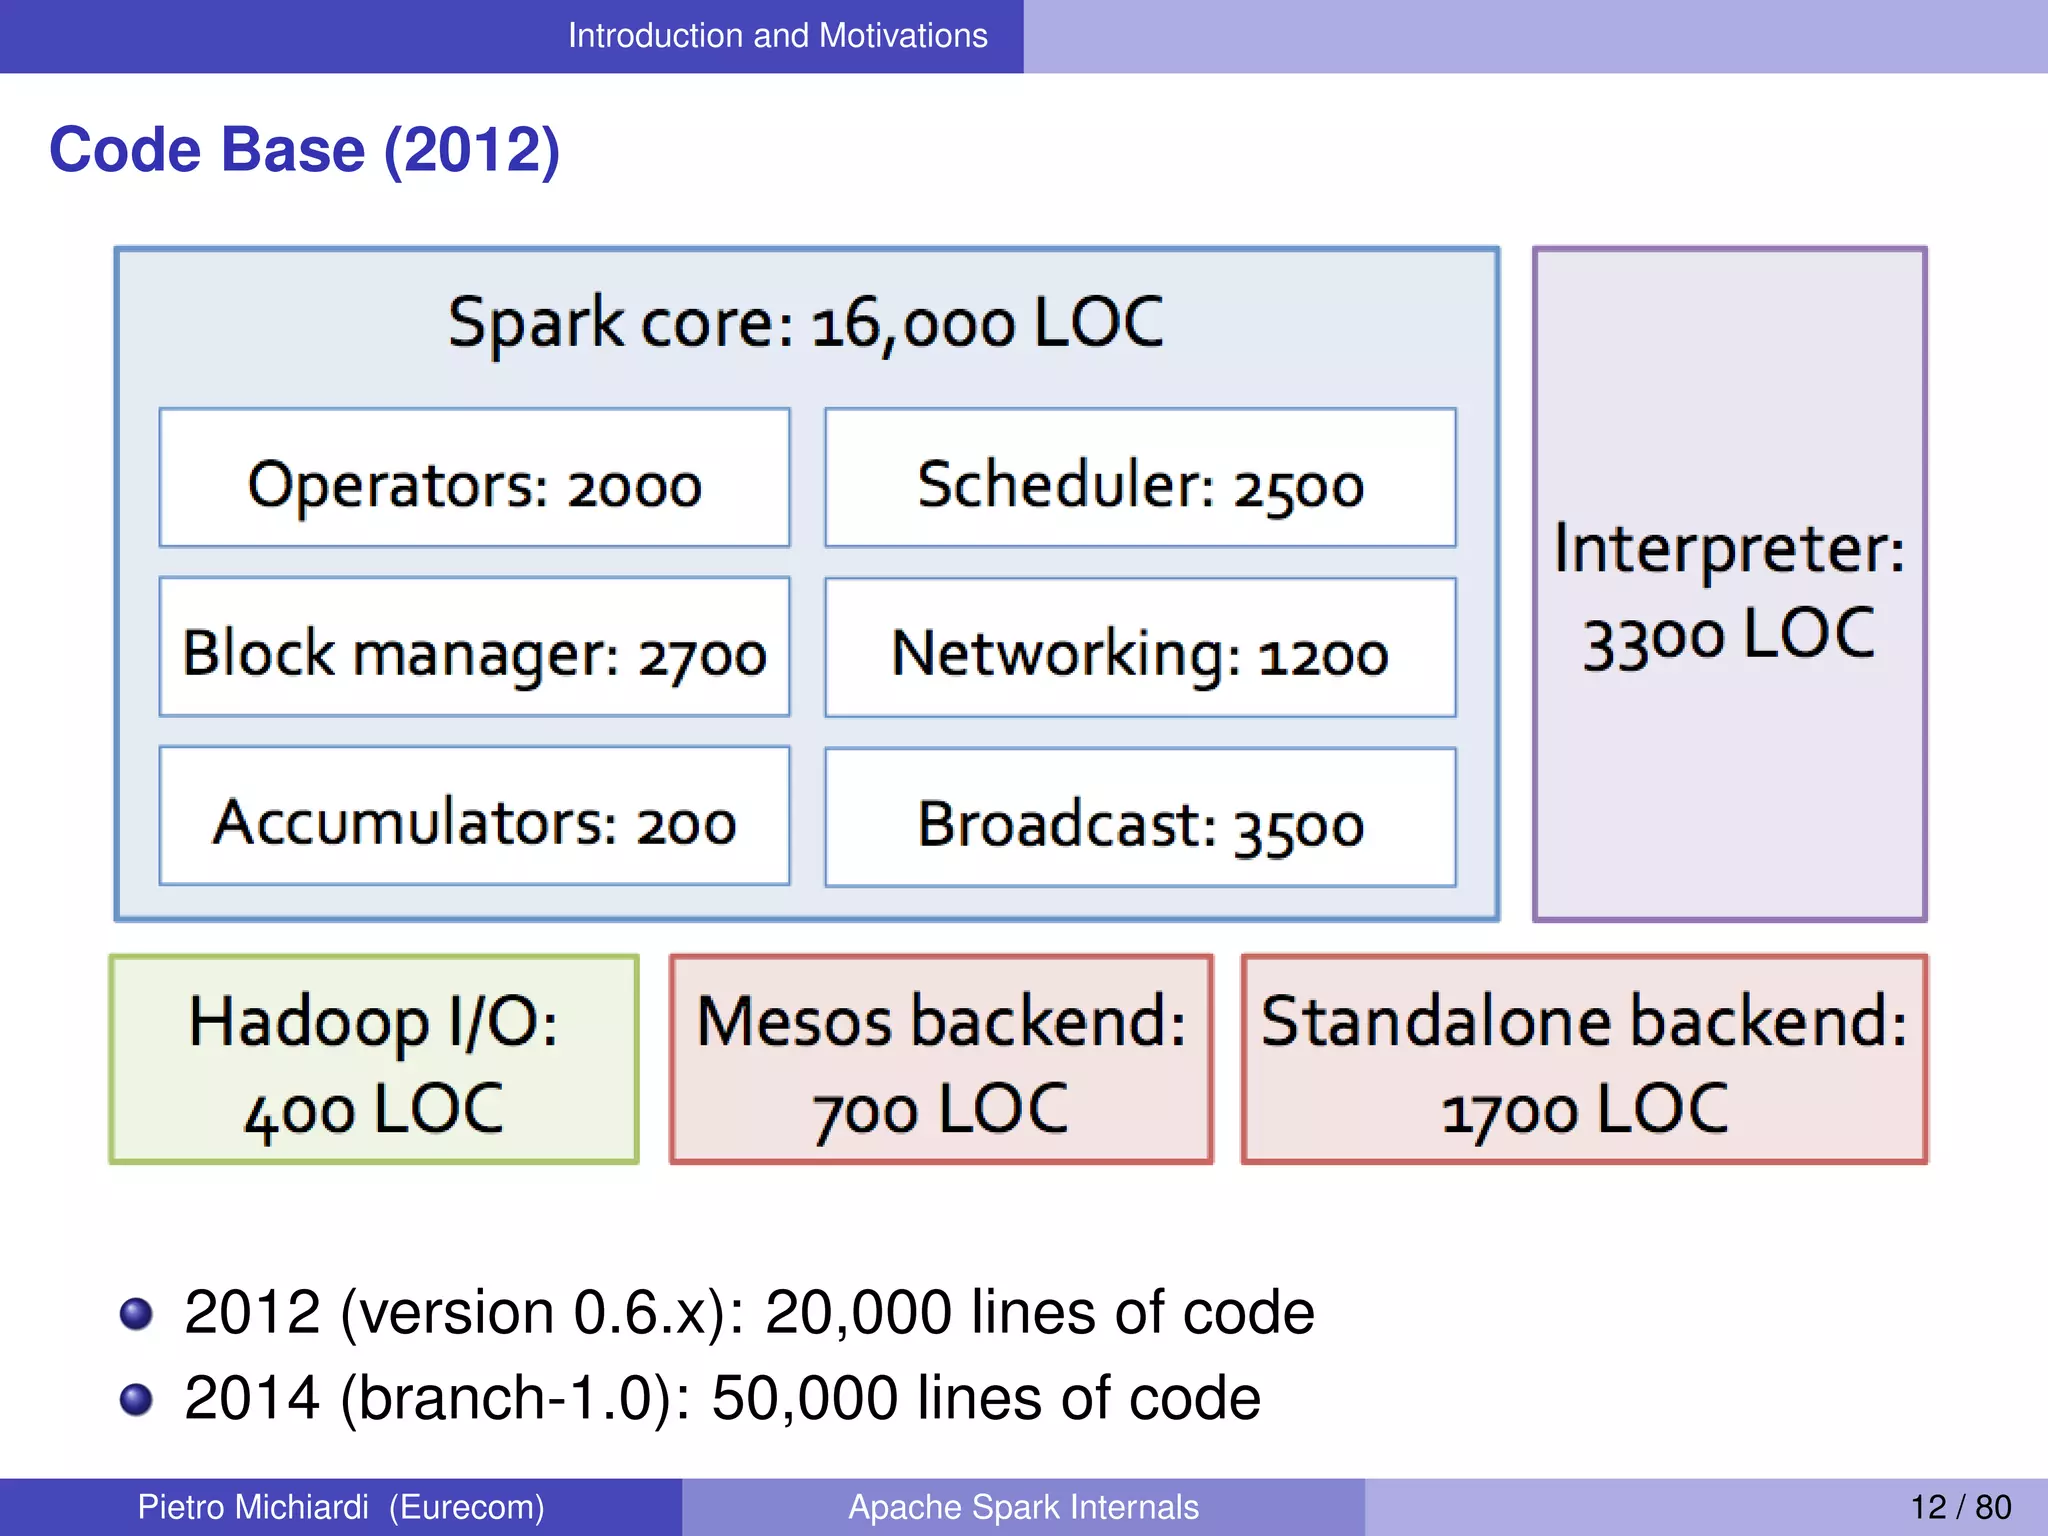Click the Networking: 1200 box
Screen dimensions: 2048x1536
click(x=1140, y=647)
